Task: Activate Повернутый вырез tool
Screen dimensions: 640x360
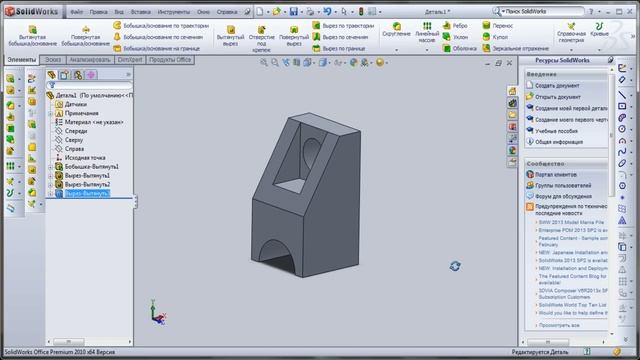Action: [294, 36]
